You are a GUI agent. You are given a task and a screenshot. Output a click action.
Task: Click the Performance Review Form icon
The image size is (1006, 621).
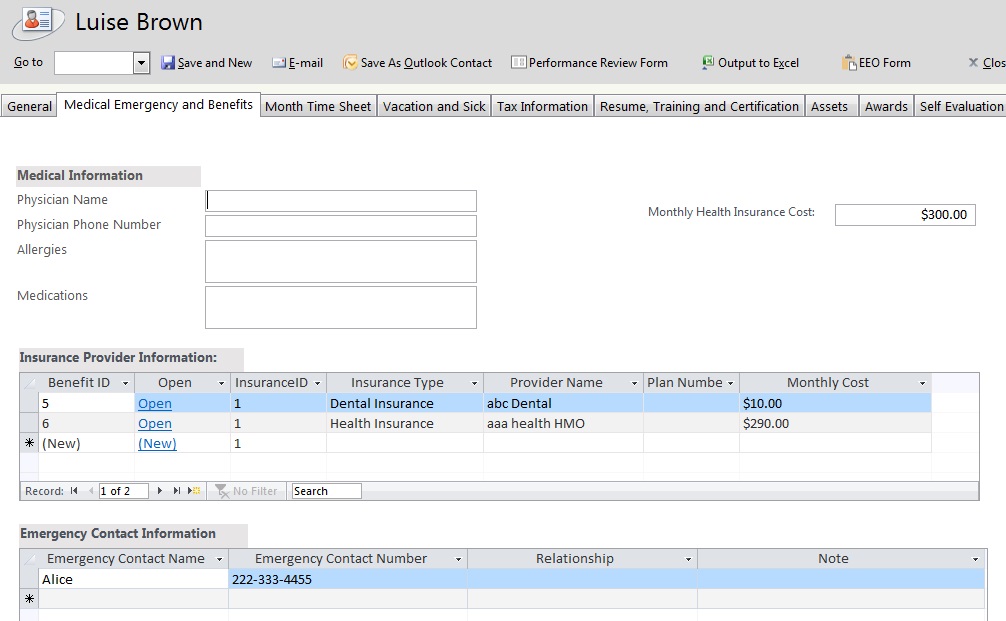(518, 62)
